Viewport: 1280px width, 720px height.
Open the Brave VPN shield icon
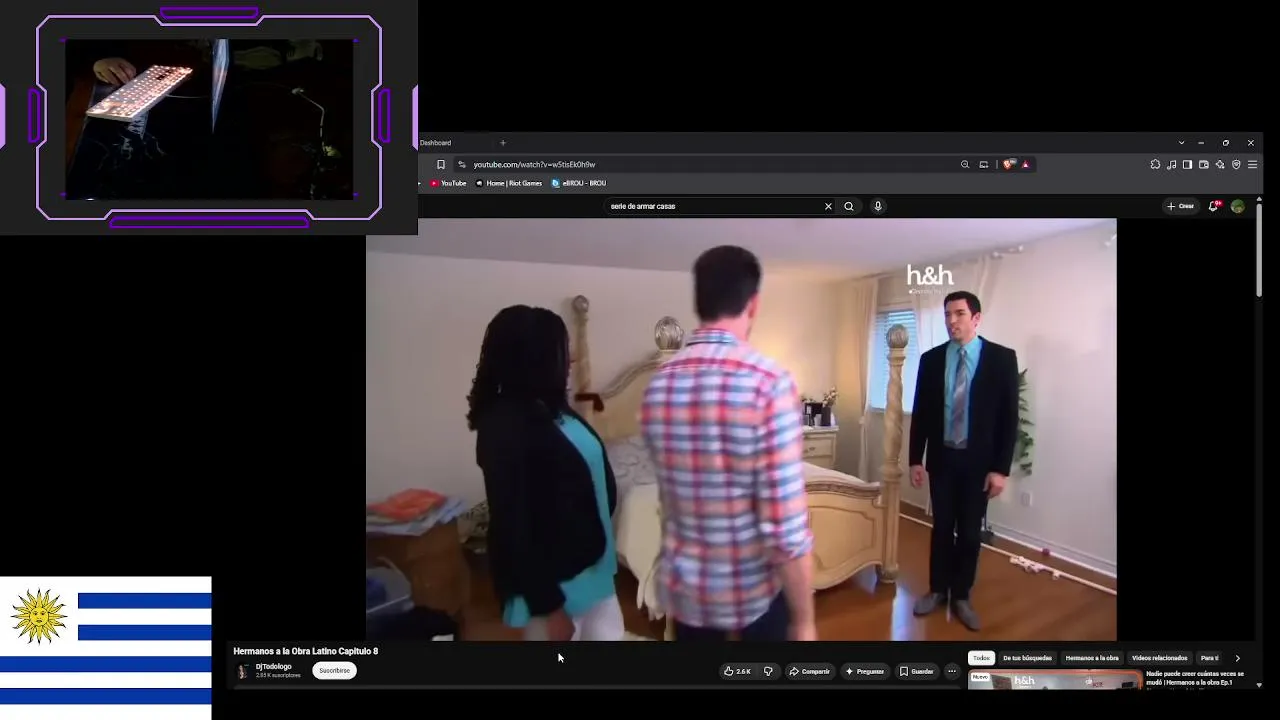[1236, 165]
